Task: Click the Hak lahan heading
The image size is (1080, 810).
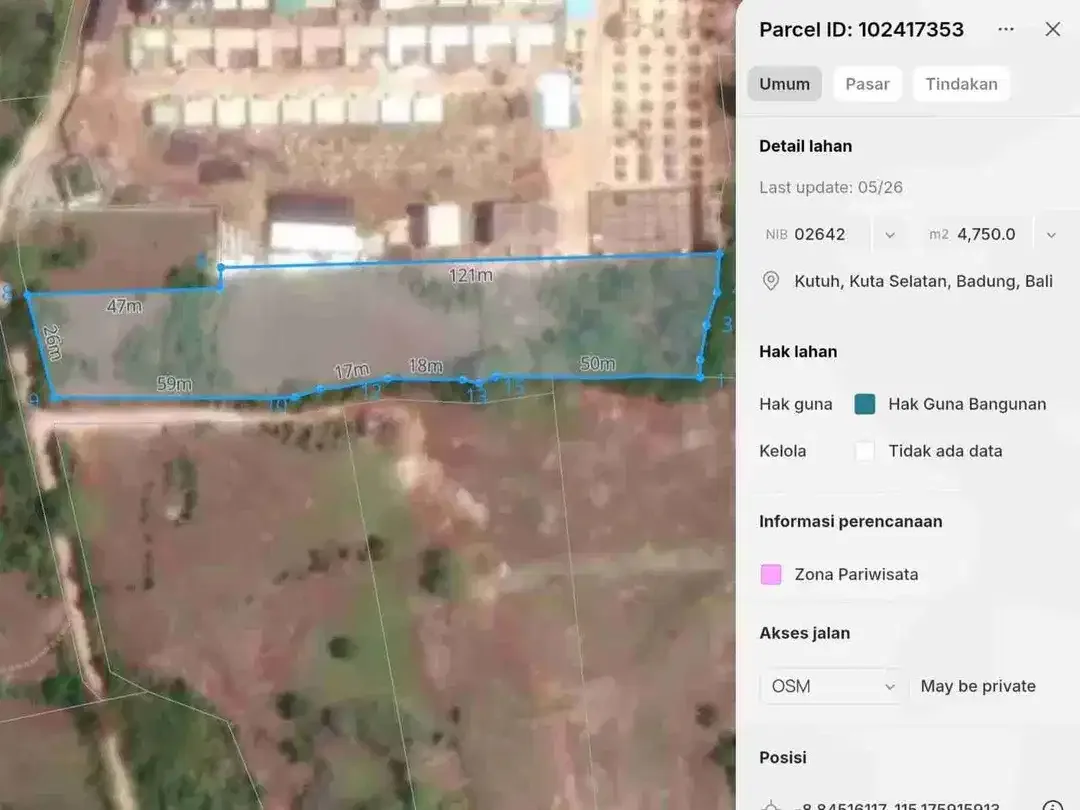Action: tap(798, 351)
